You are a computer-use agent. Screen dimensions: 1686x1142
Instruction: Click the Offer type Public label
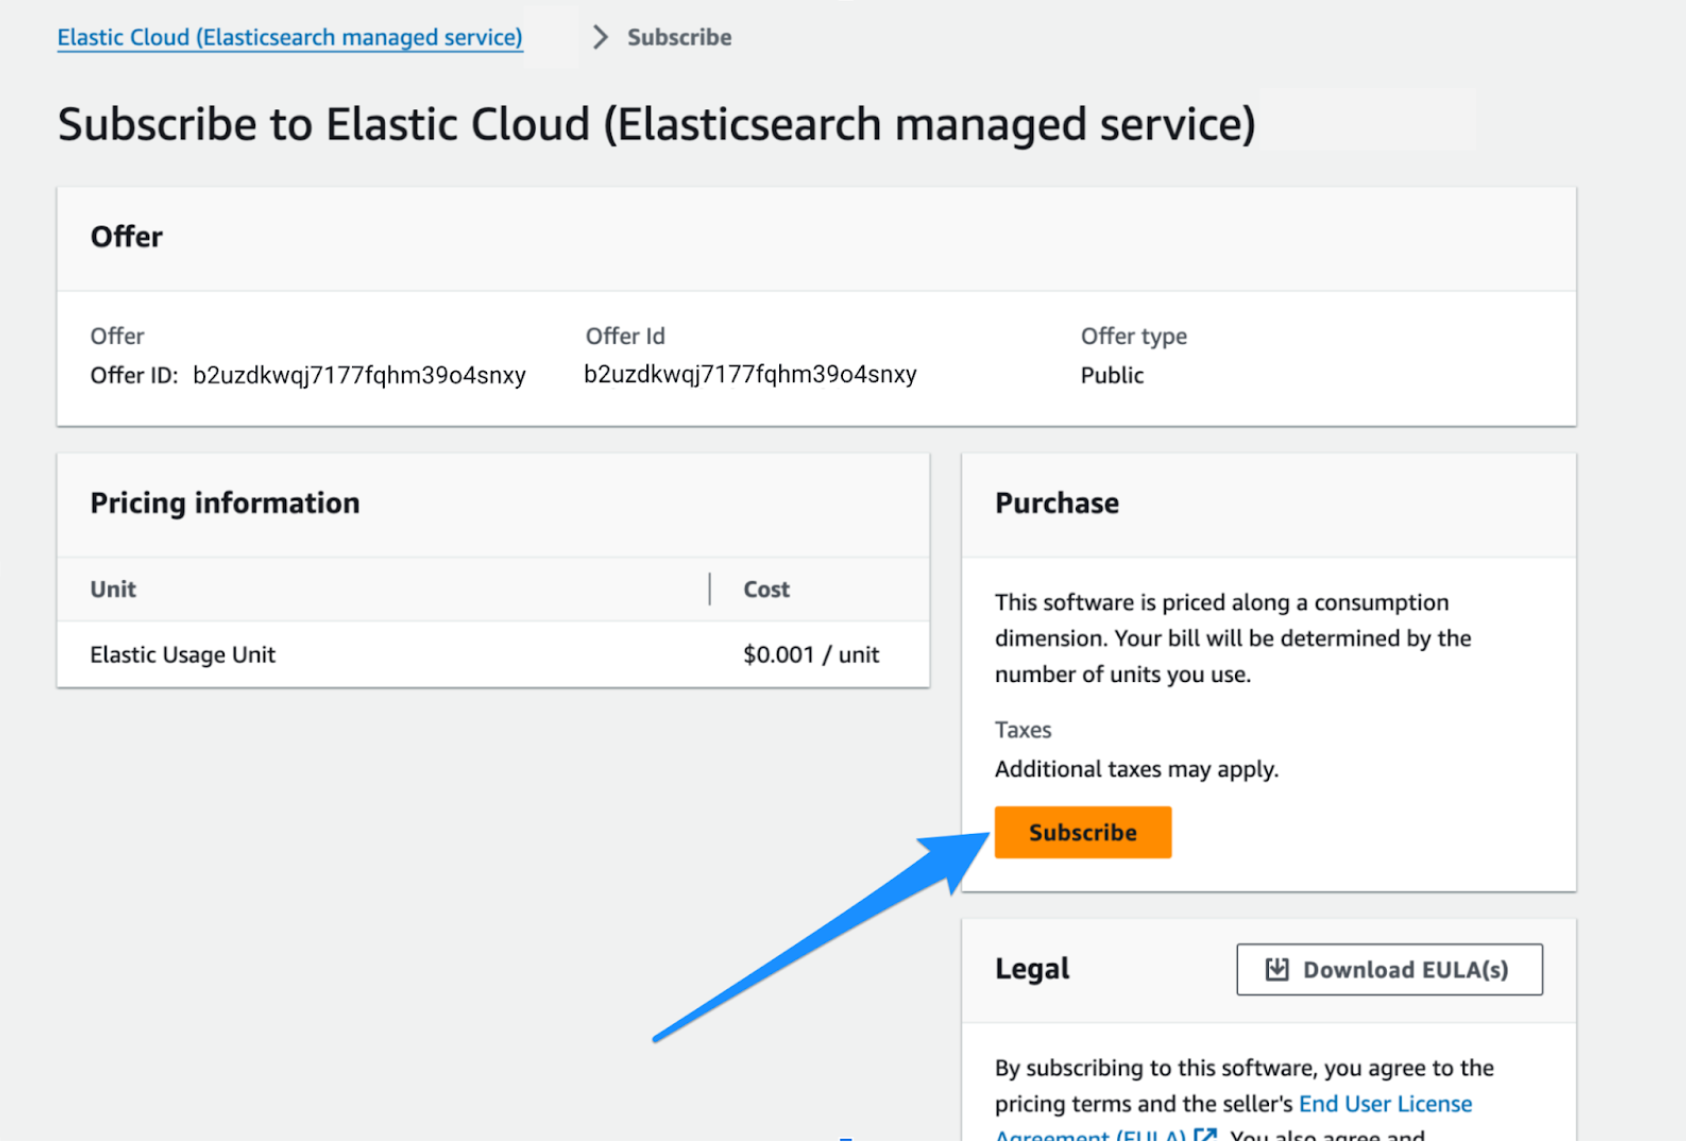coord(1111,375)
